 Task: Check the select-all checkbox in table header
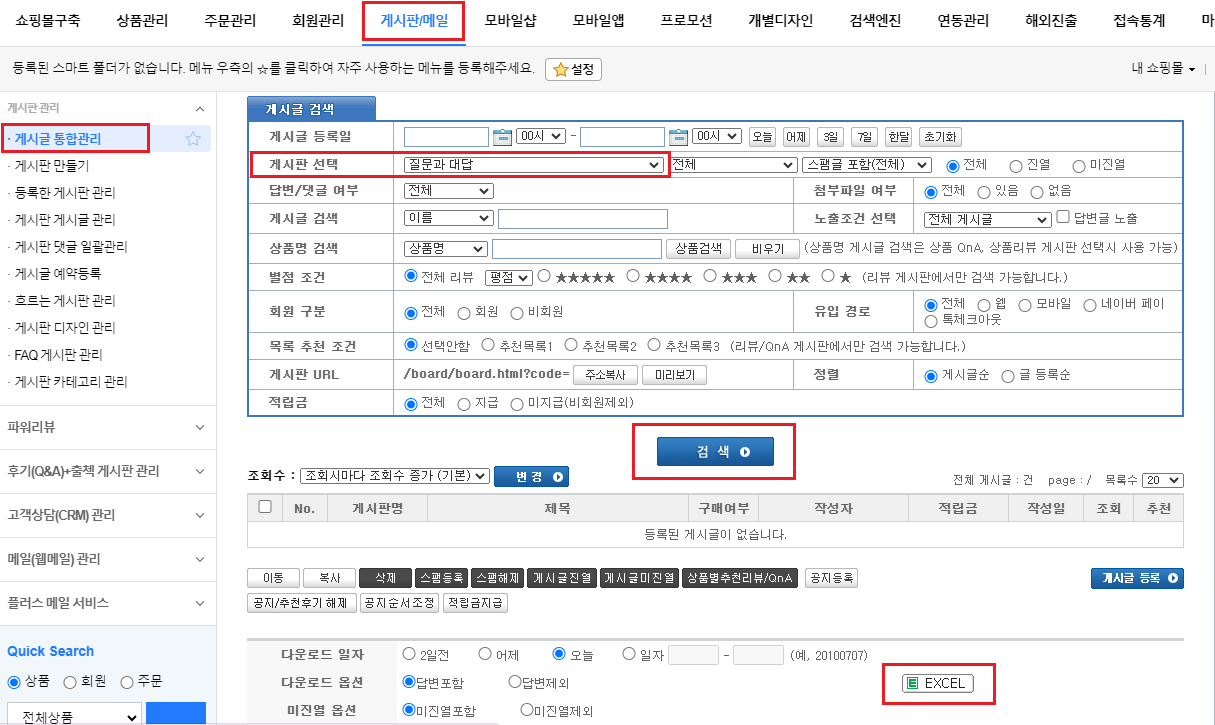click(x=265, y=507)
